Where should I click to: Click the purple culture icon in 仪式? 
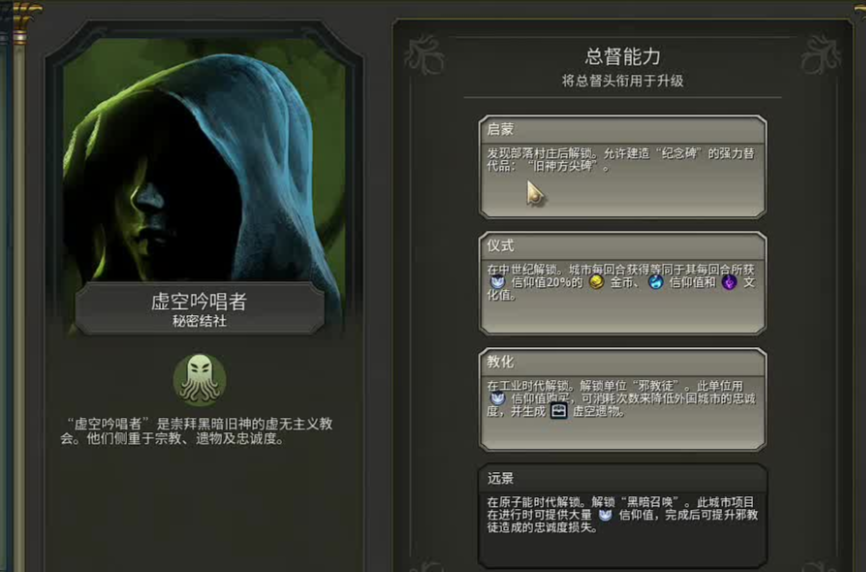(x=729, y=283)
